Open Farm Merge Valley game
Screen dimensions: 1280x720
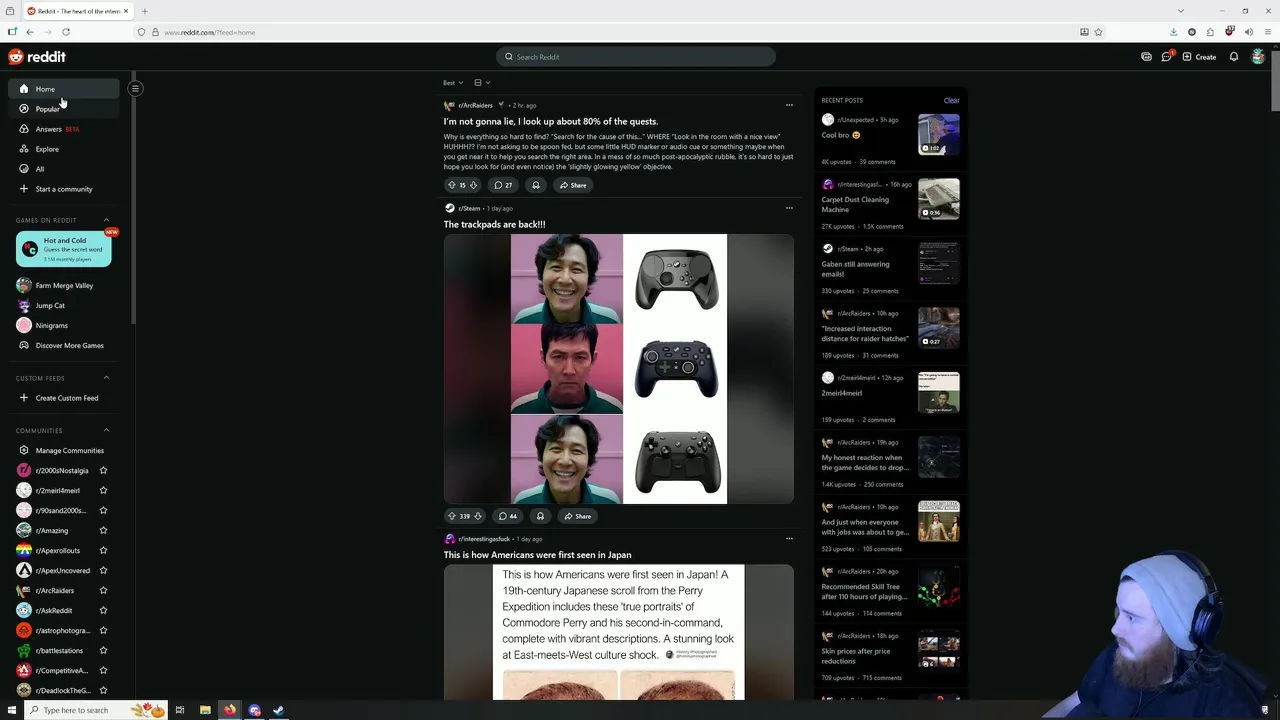tap(64, 285)
